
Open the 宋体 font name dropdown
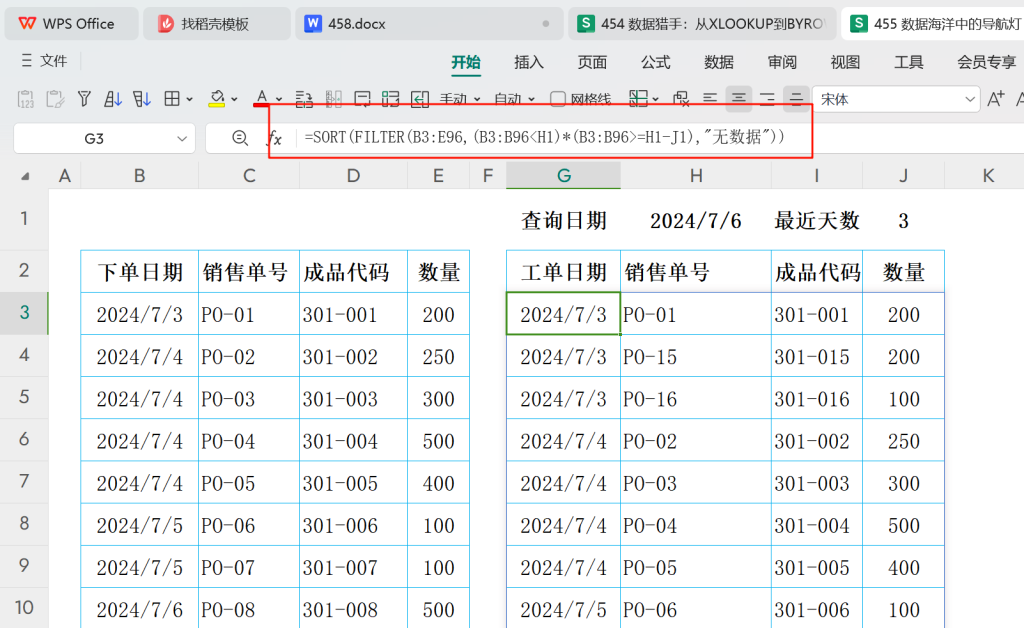pyautogui.click(x=970, y=99)
